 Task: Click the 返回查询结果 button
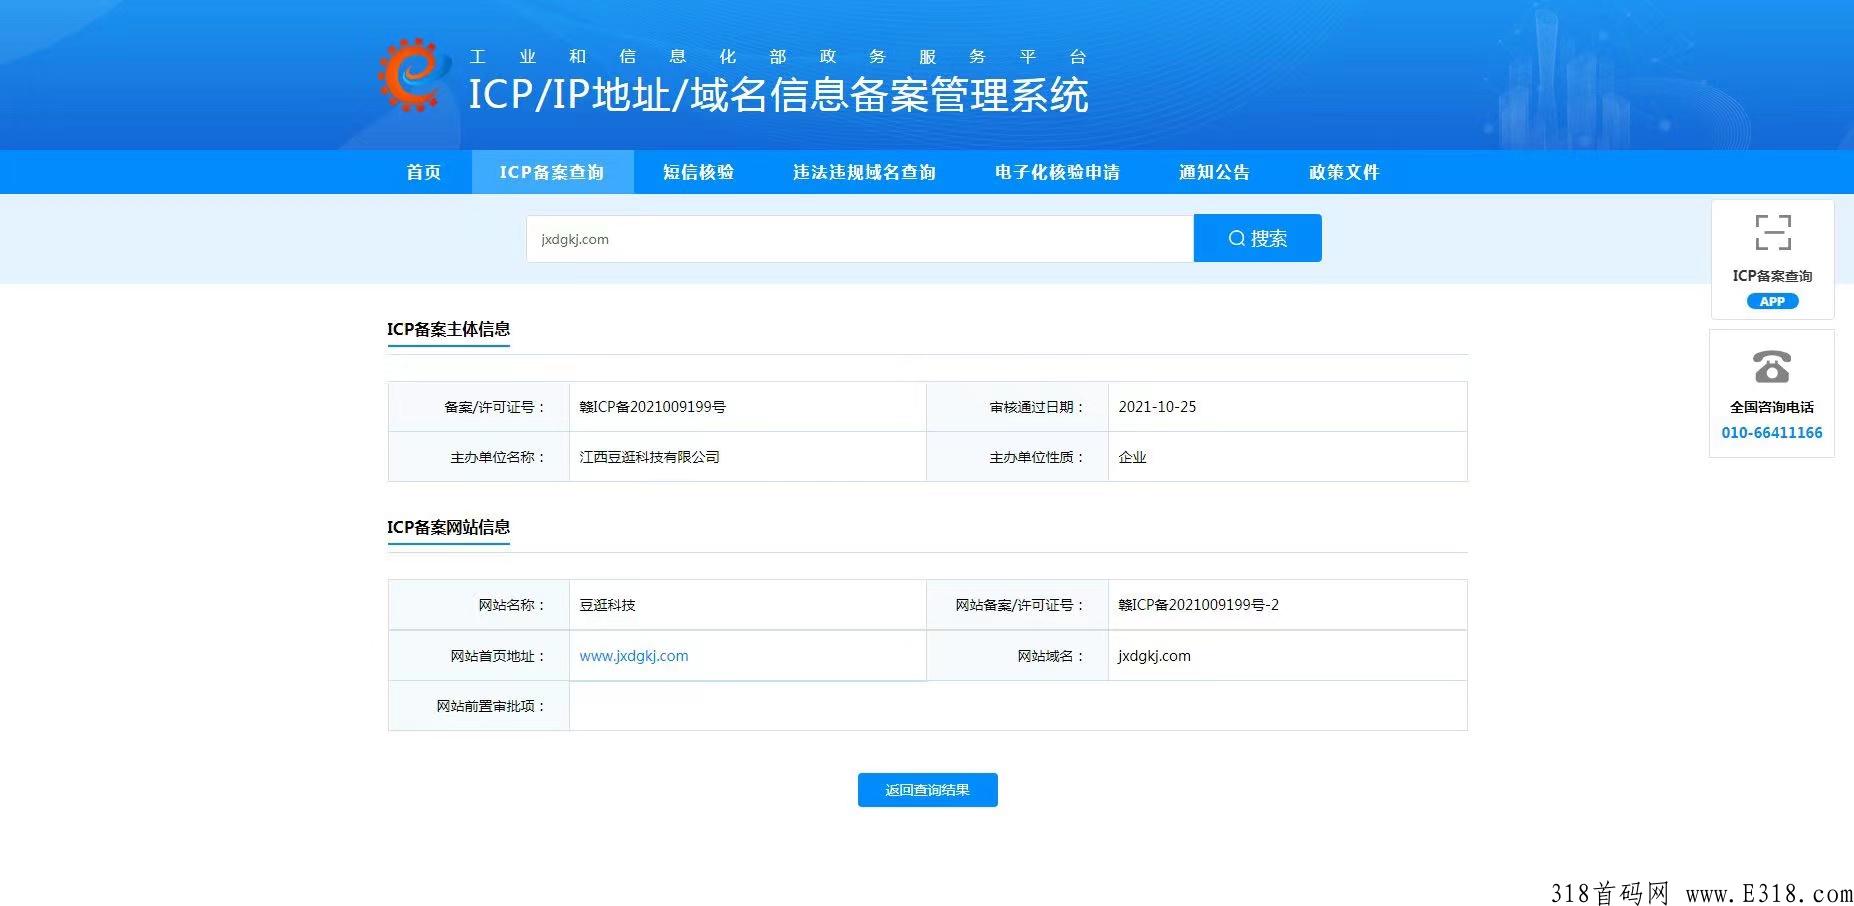tap(927, 790)
